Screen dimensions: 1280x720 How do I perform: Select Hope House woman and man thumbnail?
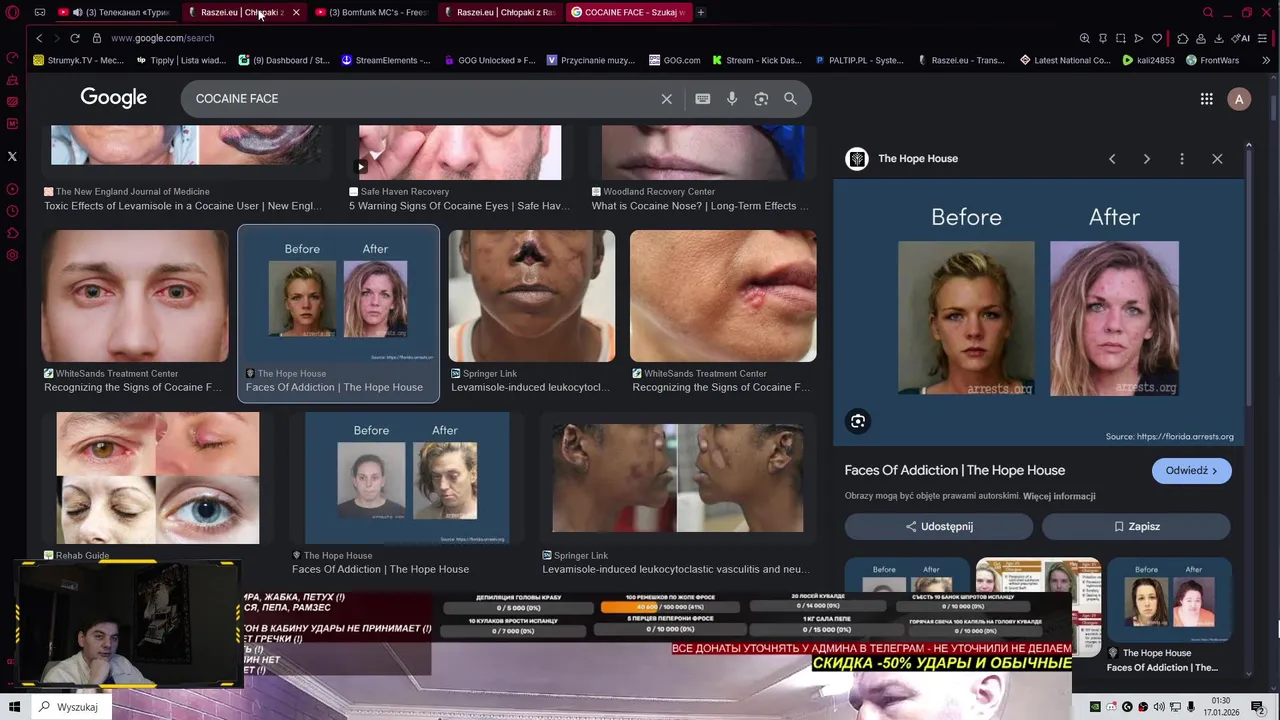(x=407, y=478)
